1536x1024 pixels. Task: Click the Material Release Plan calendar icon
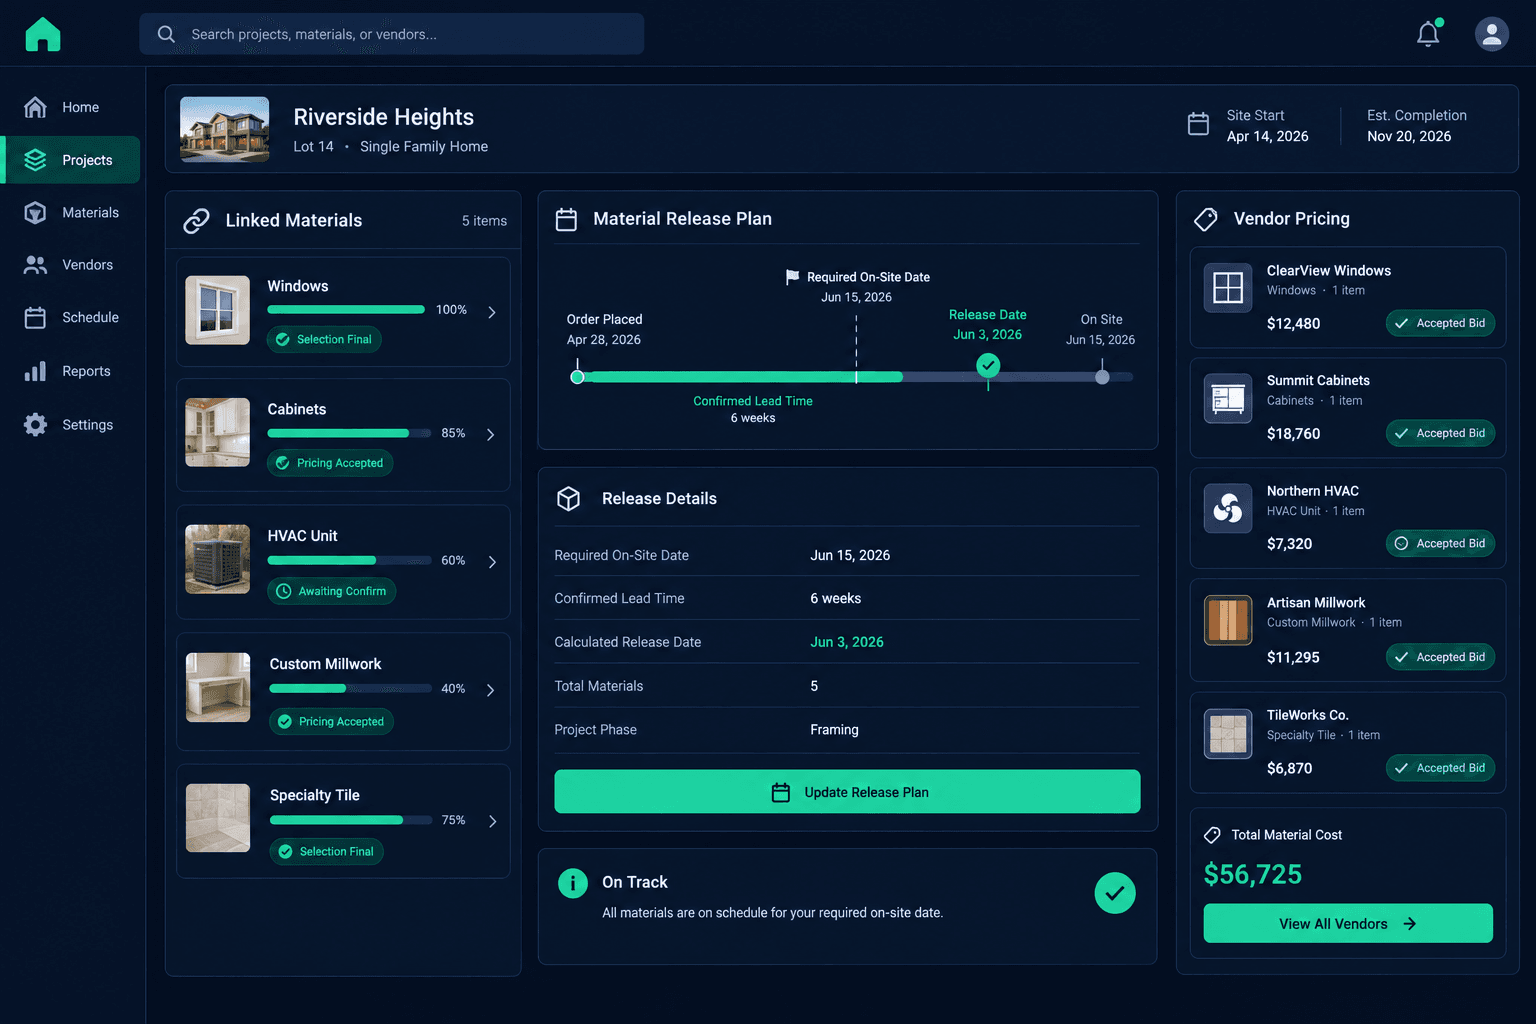566,219
